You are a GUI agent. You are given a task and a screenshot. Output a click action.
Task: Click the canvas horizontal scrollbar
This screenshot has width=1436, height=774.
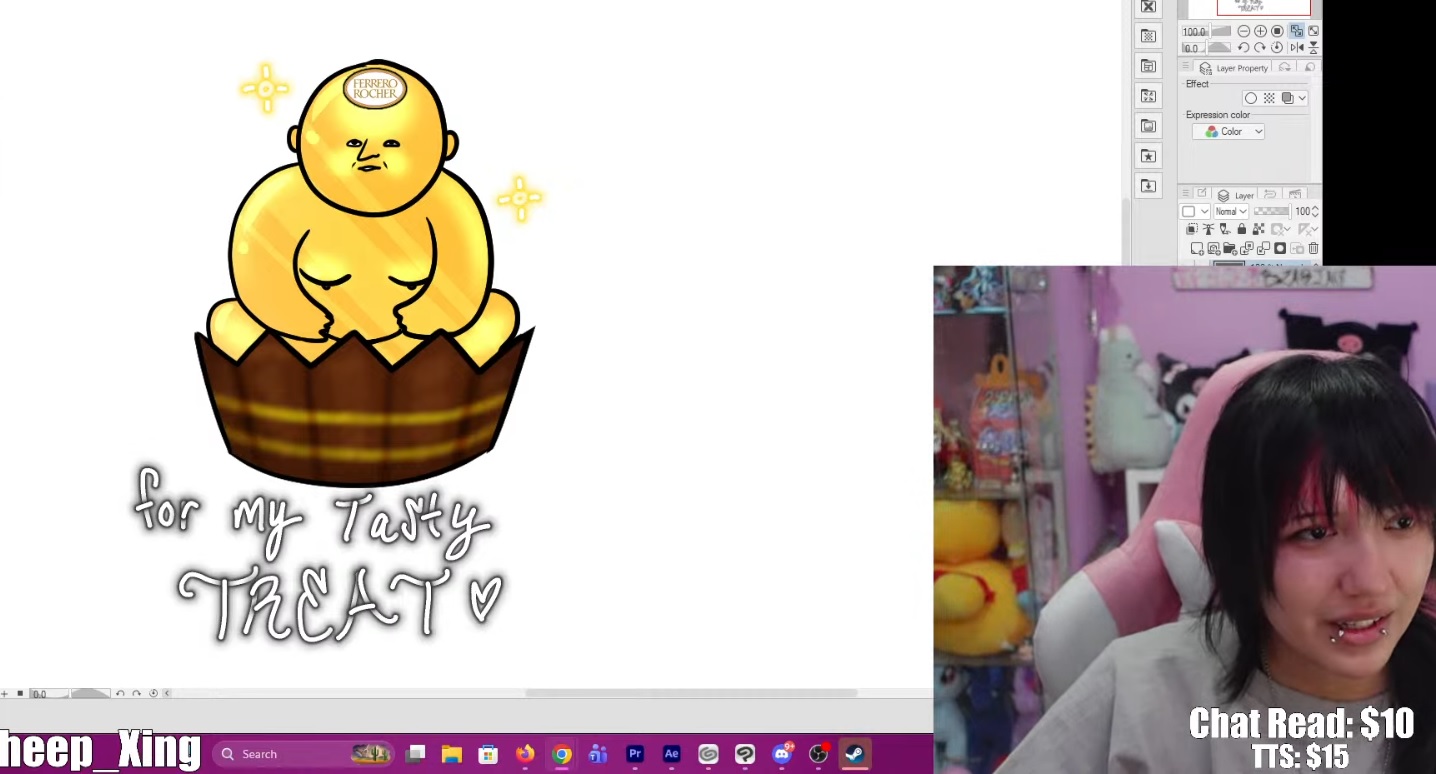tap(691, 693)
